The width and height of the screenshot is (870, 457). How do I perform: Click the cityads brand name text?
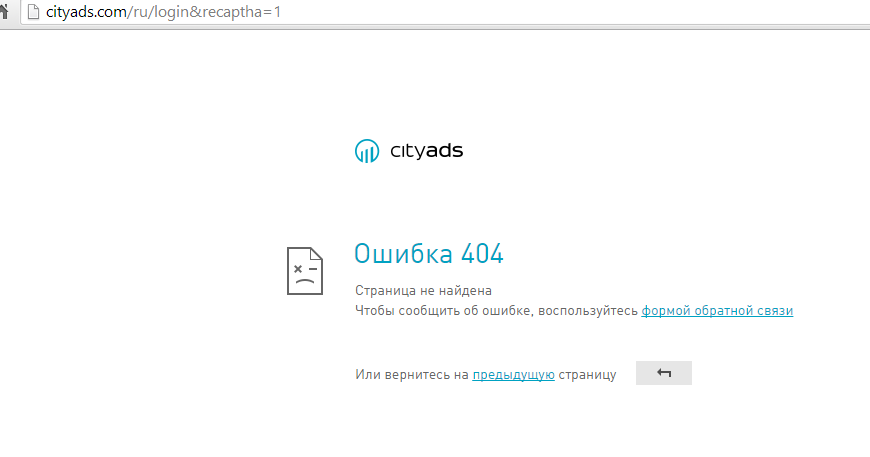click(x=426, y=151)
